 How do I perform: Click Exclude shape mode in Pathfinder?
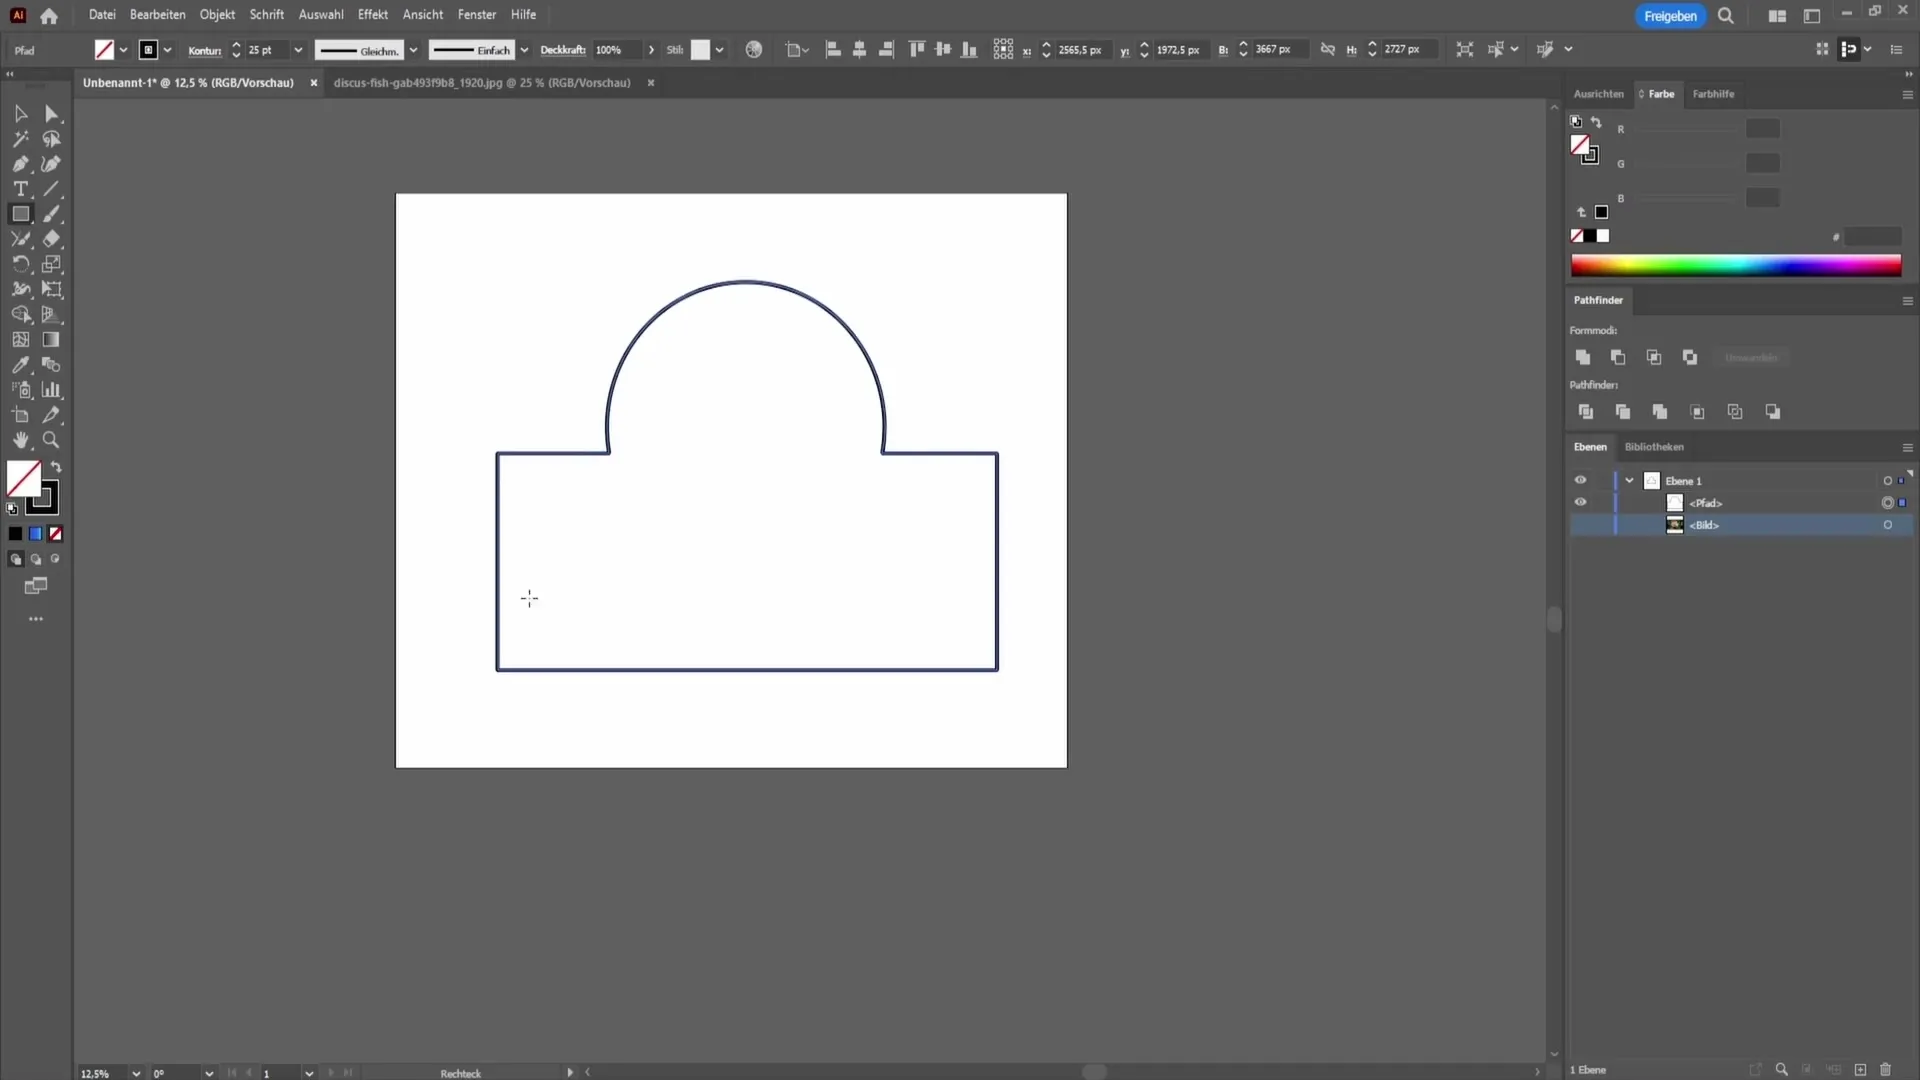click(x=1690, y=357)
